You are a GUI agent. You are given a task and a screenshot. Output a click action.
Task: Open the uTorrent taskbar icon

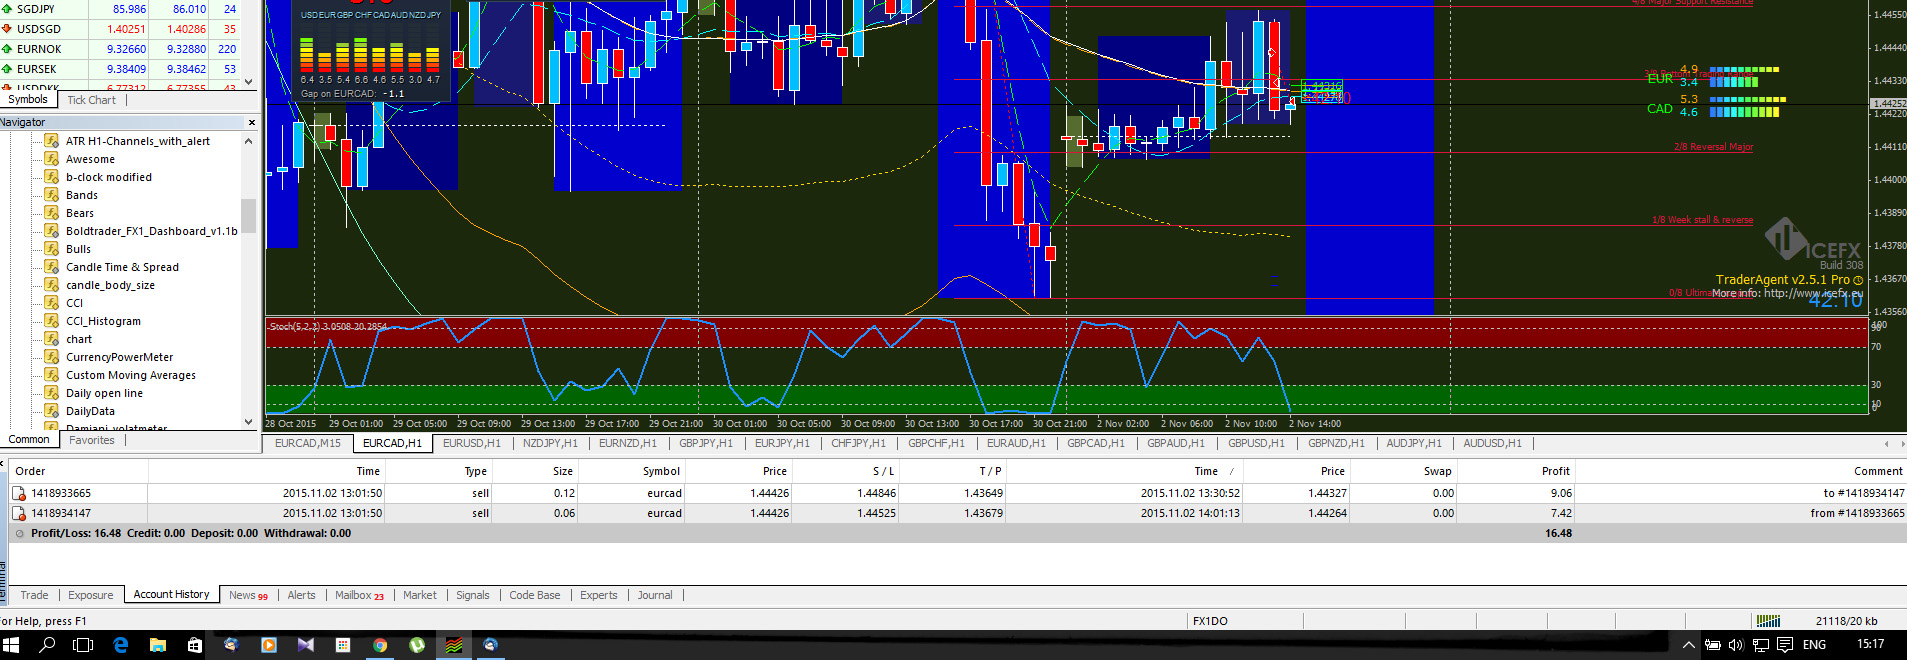tap(417, 645)
